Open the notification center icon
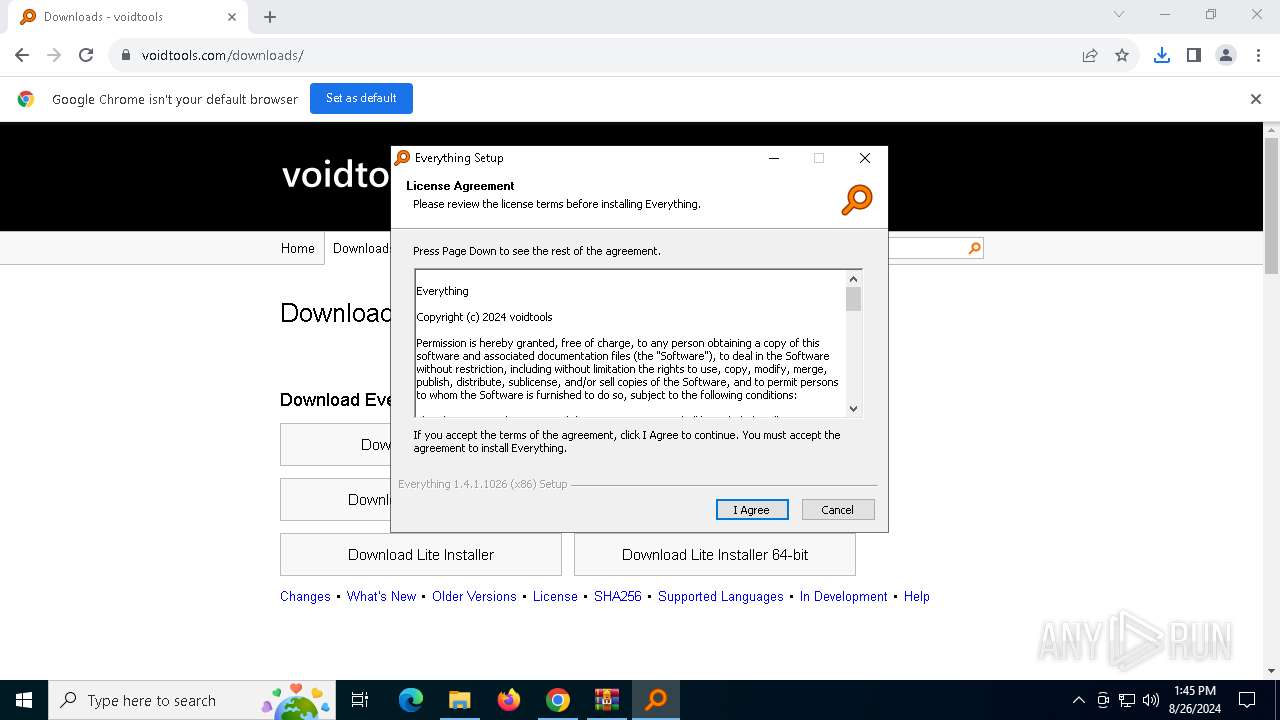This screenshot has height=720, width=1280. click(x=1247, y=700)
